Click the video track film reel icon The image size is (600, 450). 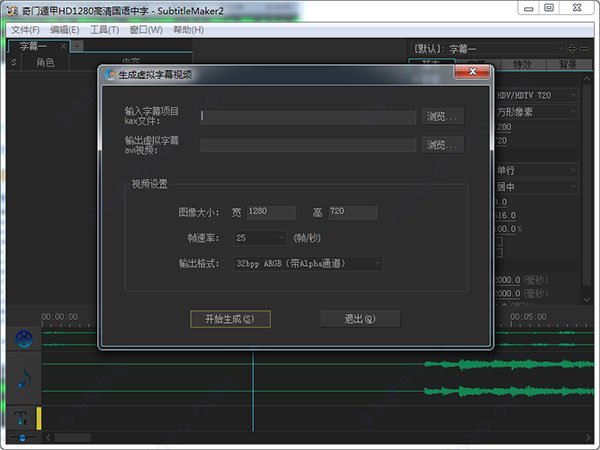click(24, 339)
